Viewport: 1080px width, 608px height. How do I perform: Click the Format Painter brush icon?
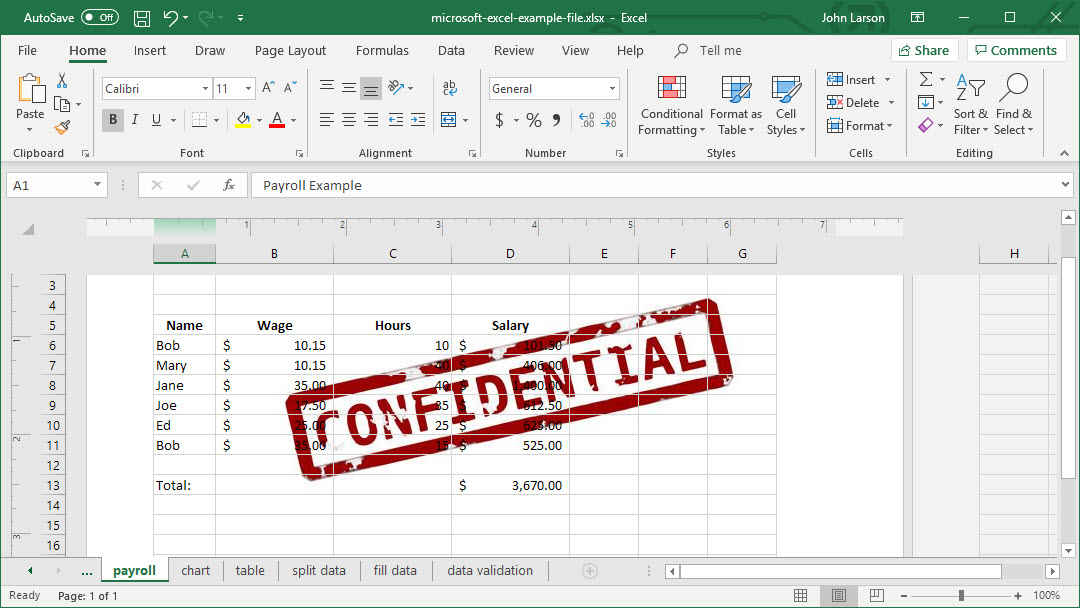tap(62, 127)
